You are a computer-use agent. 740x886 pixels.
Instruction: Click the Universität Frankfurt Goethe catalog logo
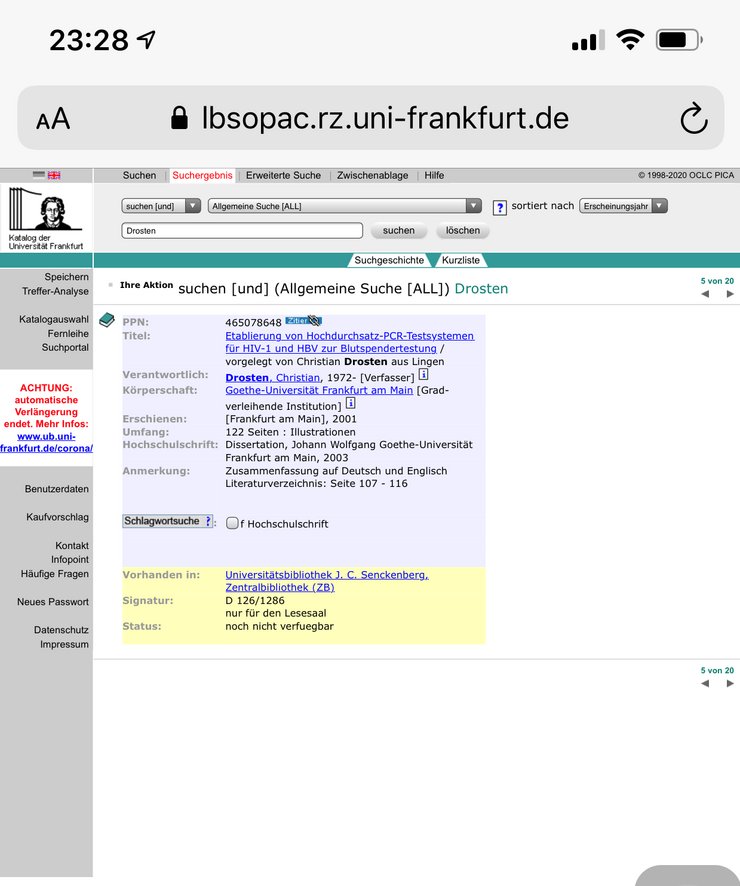click(46, 218)
